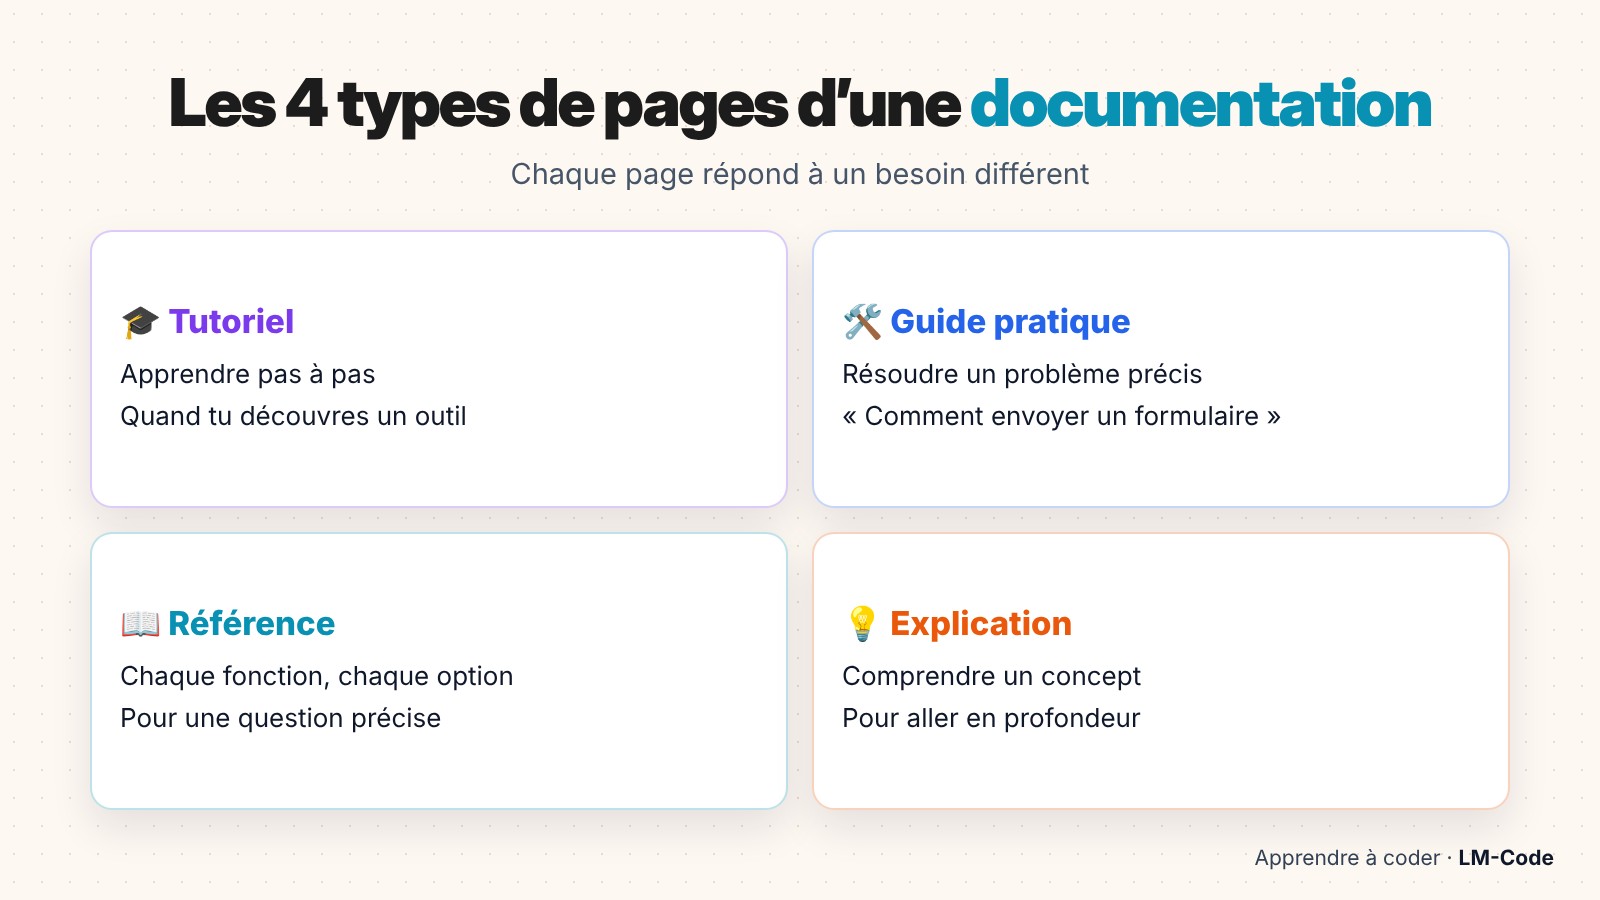Click the hammer and wrench icon
The width and height of the screenshot is (1600, 900).
[862, 322]
